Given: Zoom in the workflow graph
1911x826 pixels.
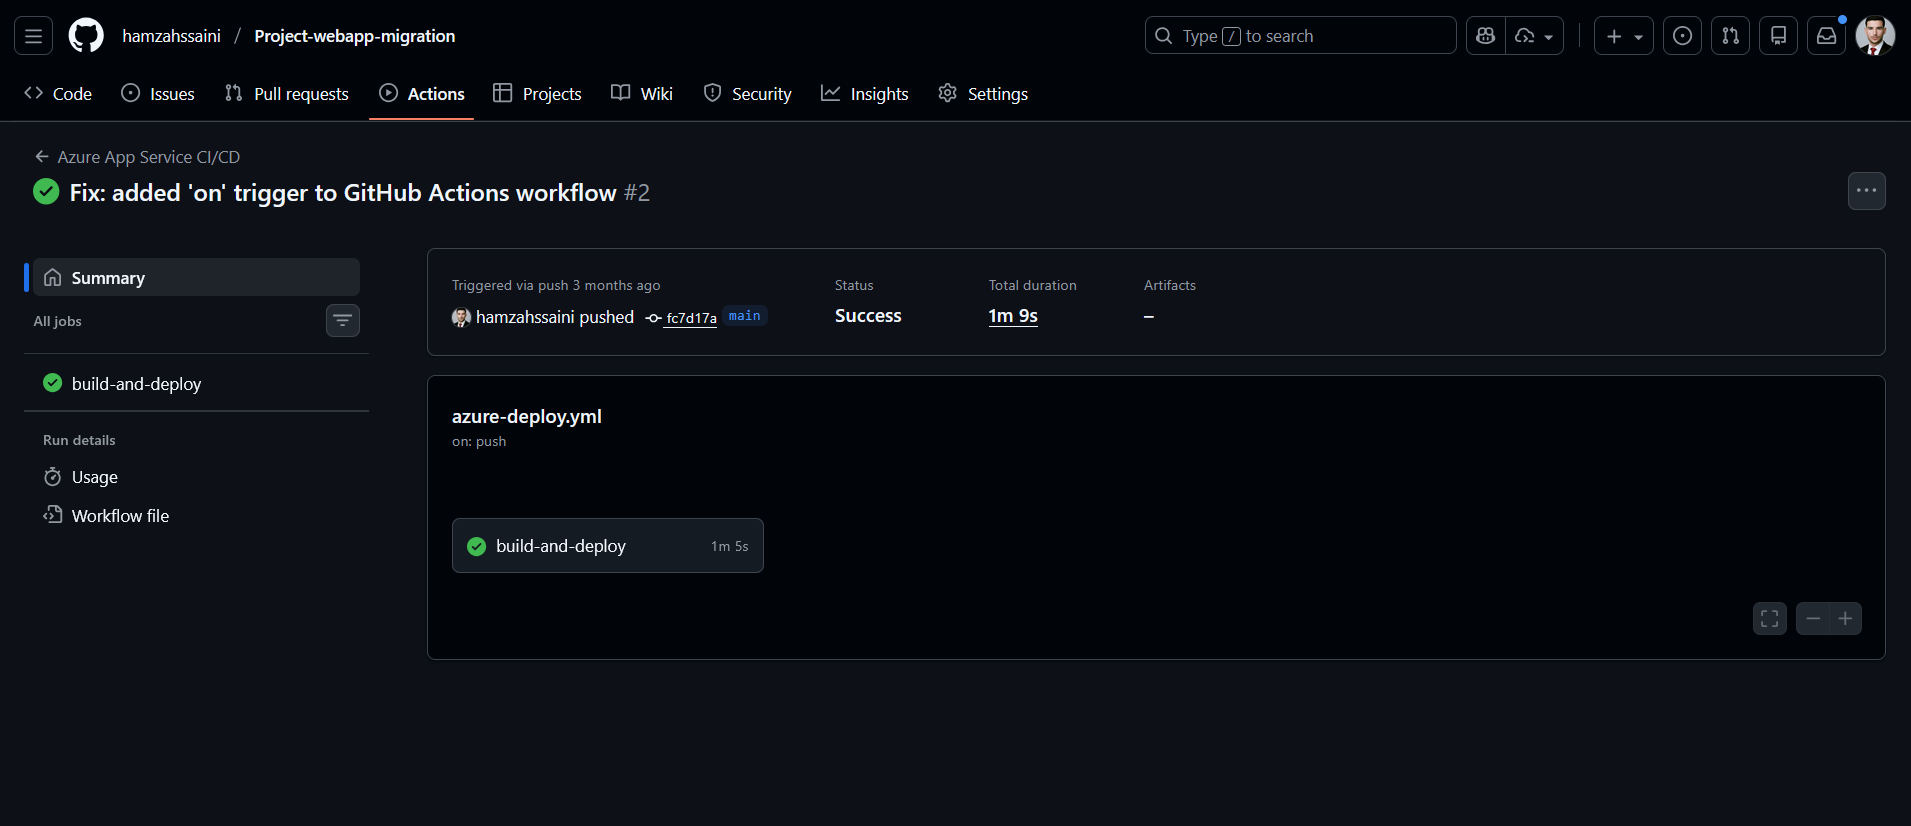Looking at the screenshot, I should 1846,619.
